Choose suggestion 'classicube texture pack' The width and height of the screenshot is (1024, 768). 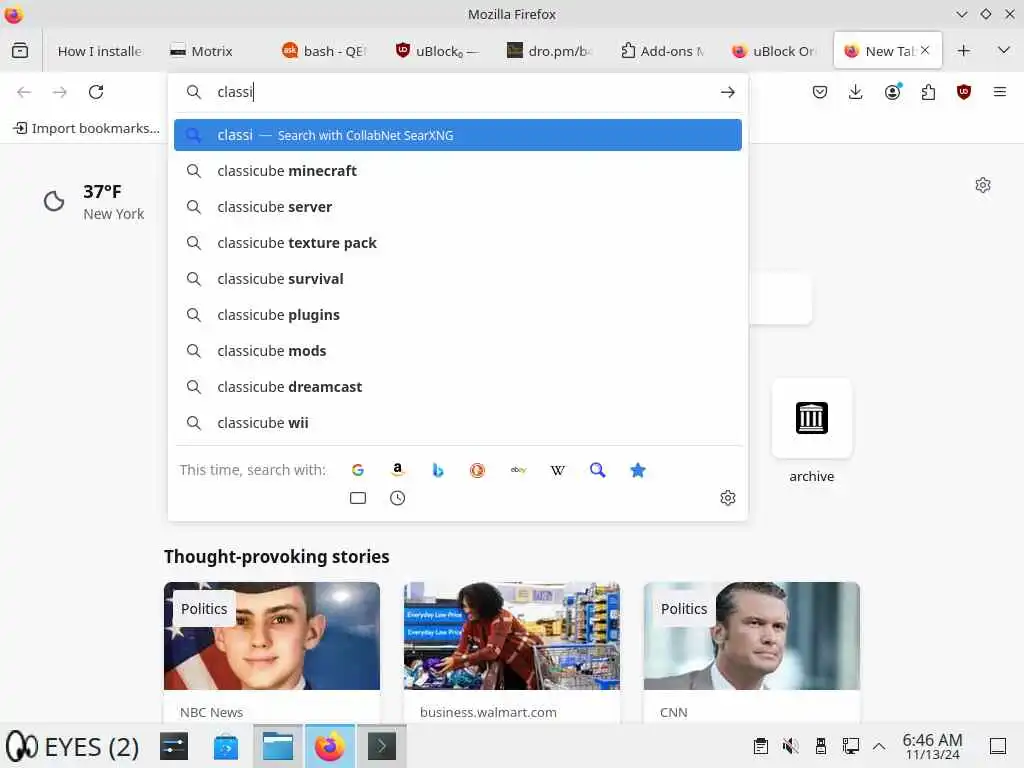[x=458, y=243]
